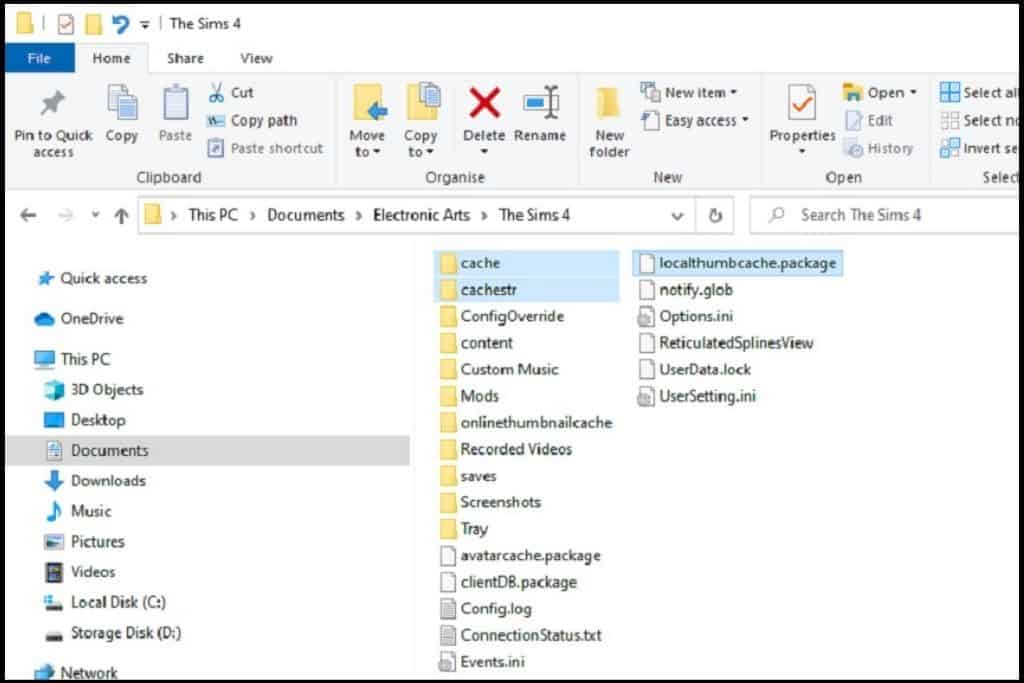Expand the Delete options arrow
Screen dimensions: 1024x683
pyautogui.click(x=484, y=151)
